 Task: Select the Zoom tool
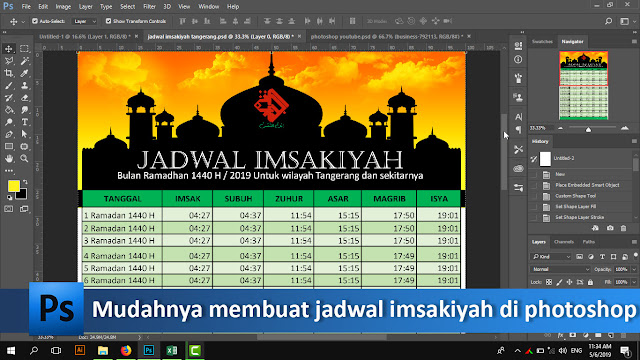click(24, 159)
